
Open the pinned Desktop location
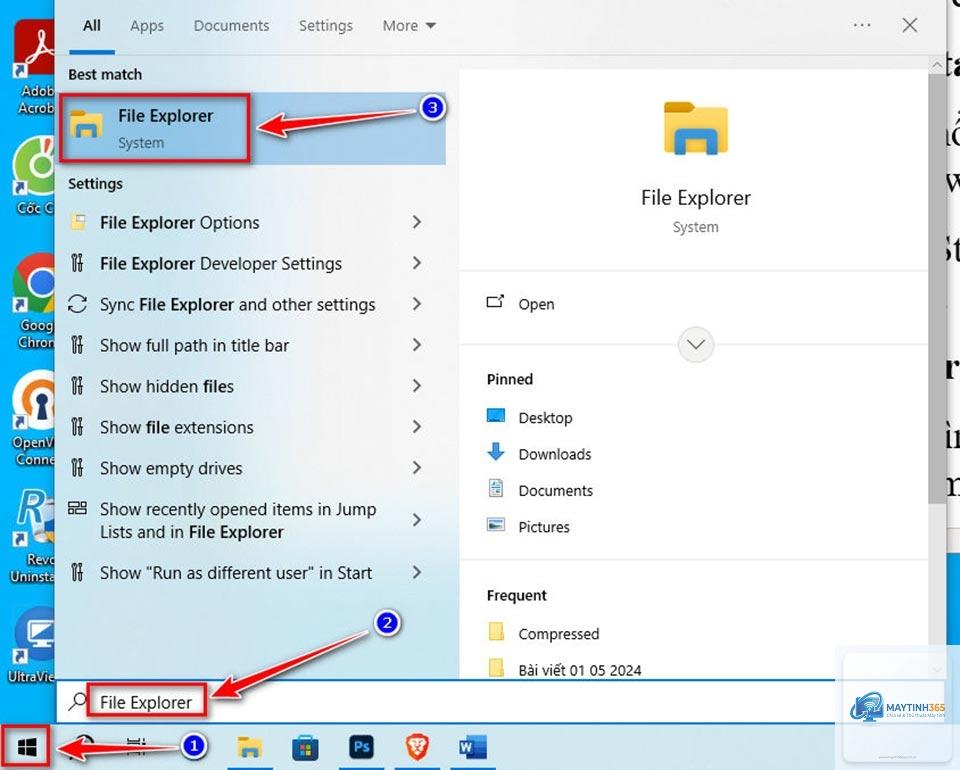(x=545, y=417)
